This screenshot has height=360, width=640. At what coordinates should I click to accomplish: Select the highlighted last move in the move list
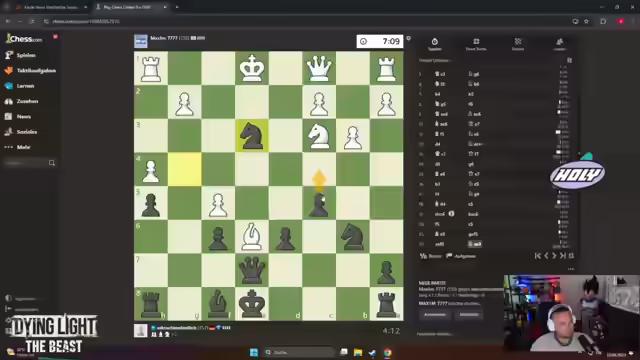point(475,244)
